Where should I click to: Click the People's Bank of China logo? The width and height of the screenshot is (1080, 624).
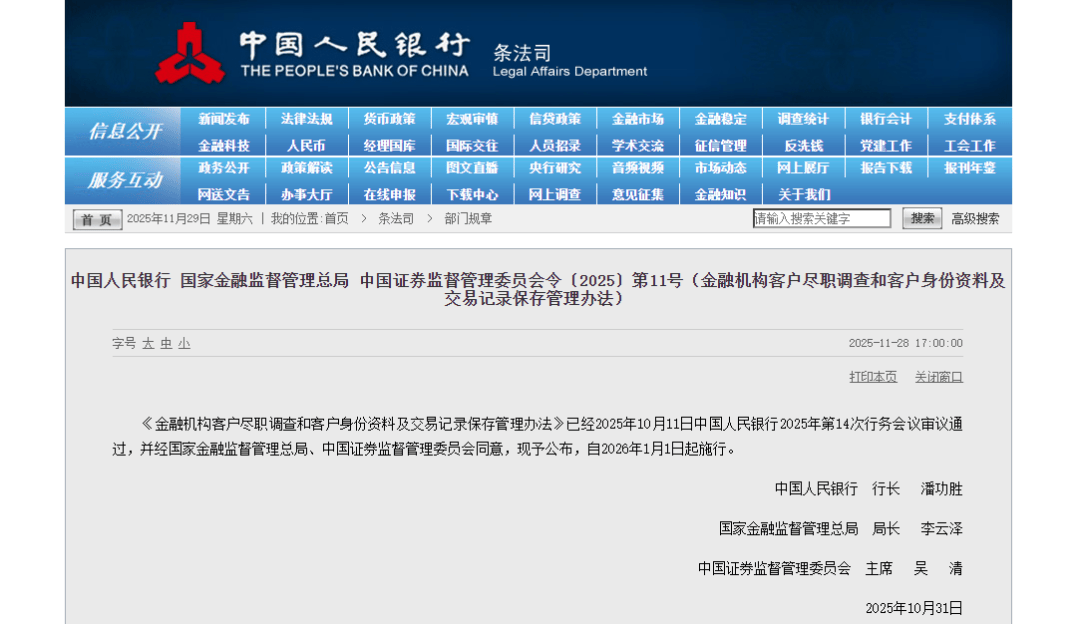tap(190, 54)
